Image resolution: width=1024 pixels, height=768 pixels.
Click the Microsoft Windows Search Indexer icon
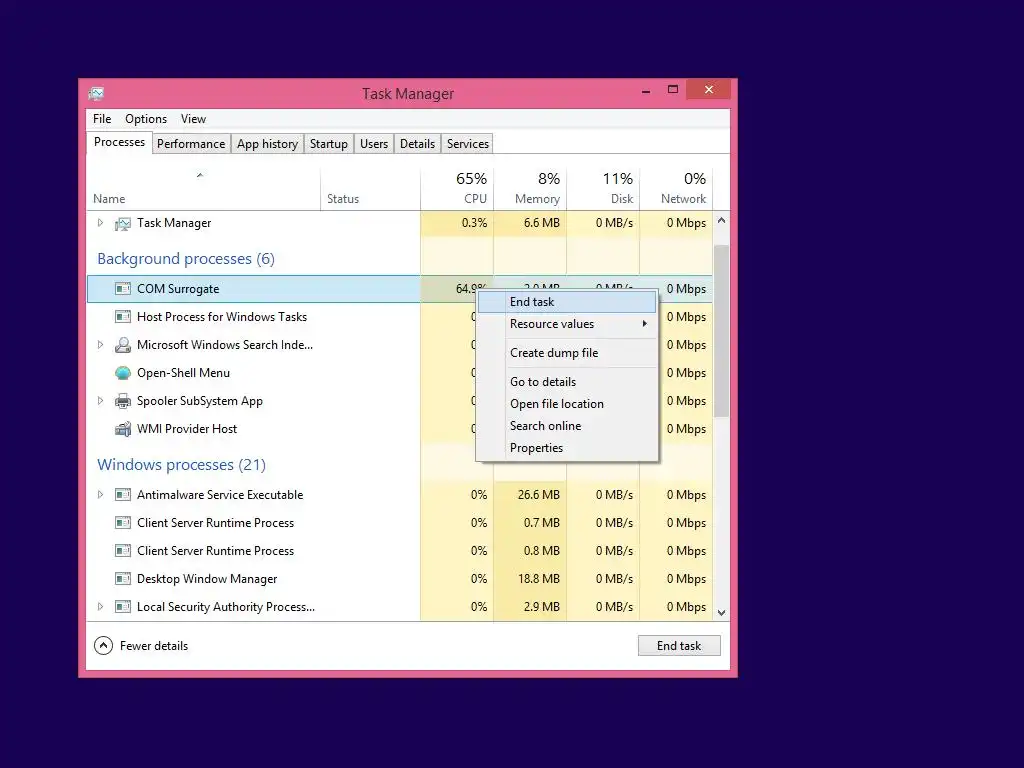123,345
